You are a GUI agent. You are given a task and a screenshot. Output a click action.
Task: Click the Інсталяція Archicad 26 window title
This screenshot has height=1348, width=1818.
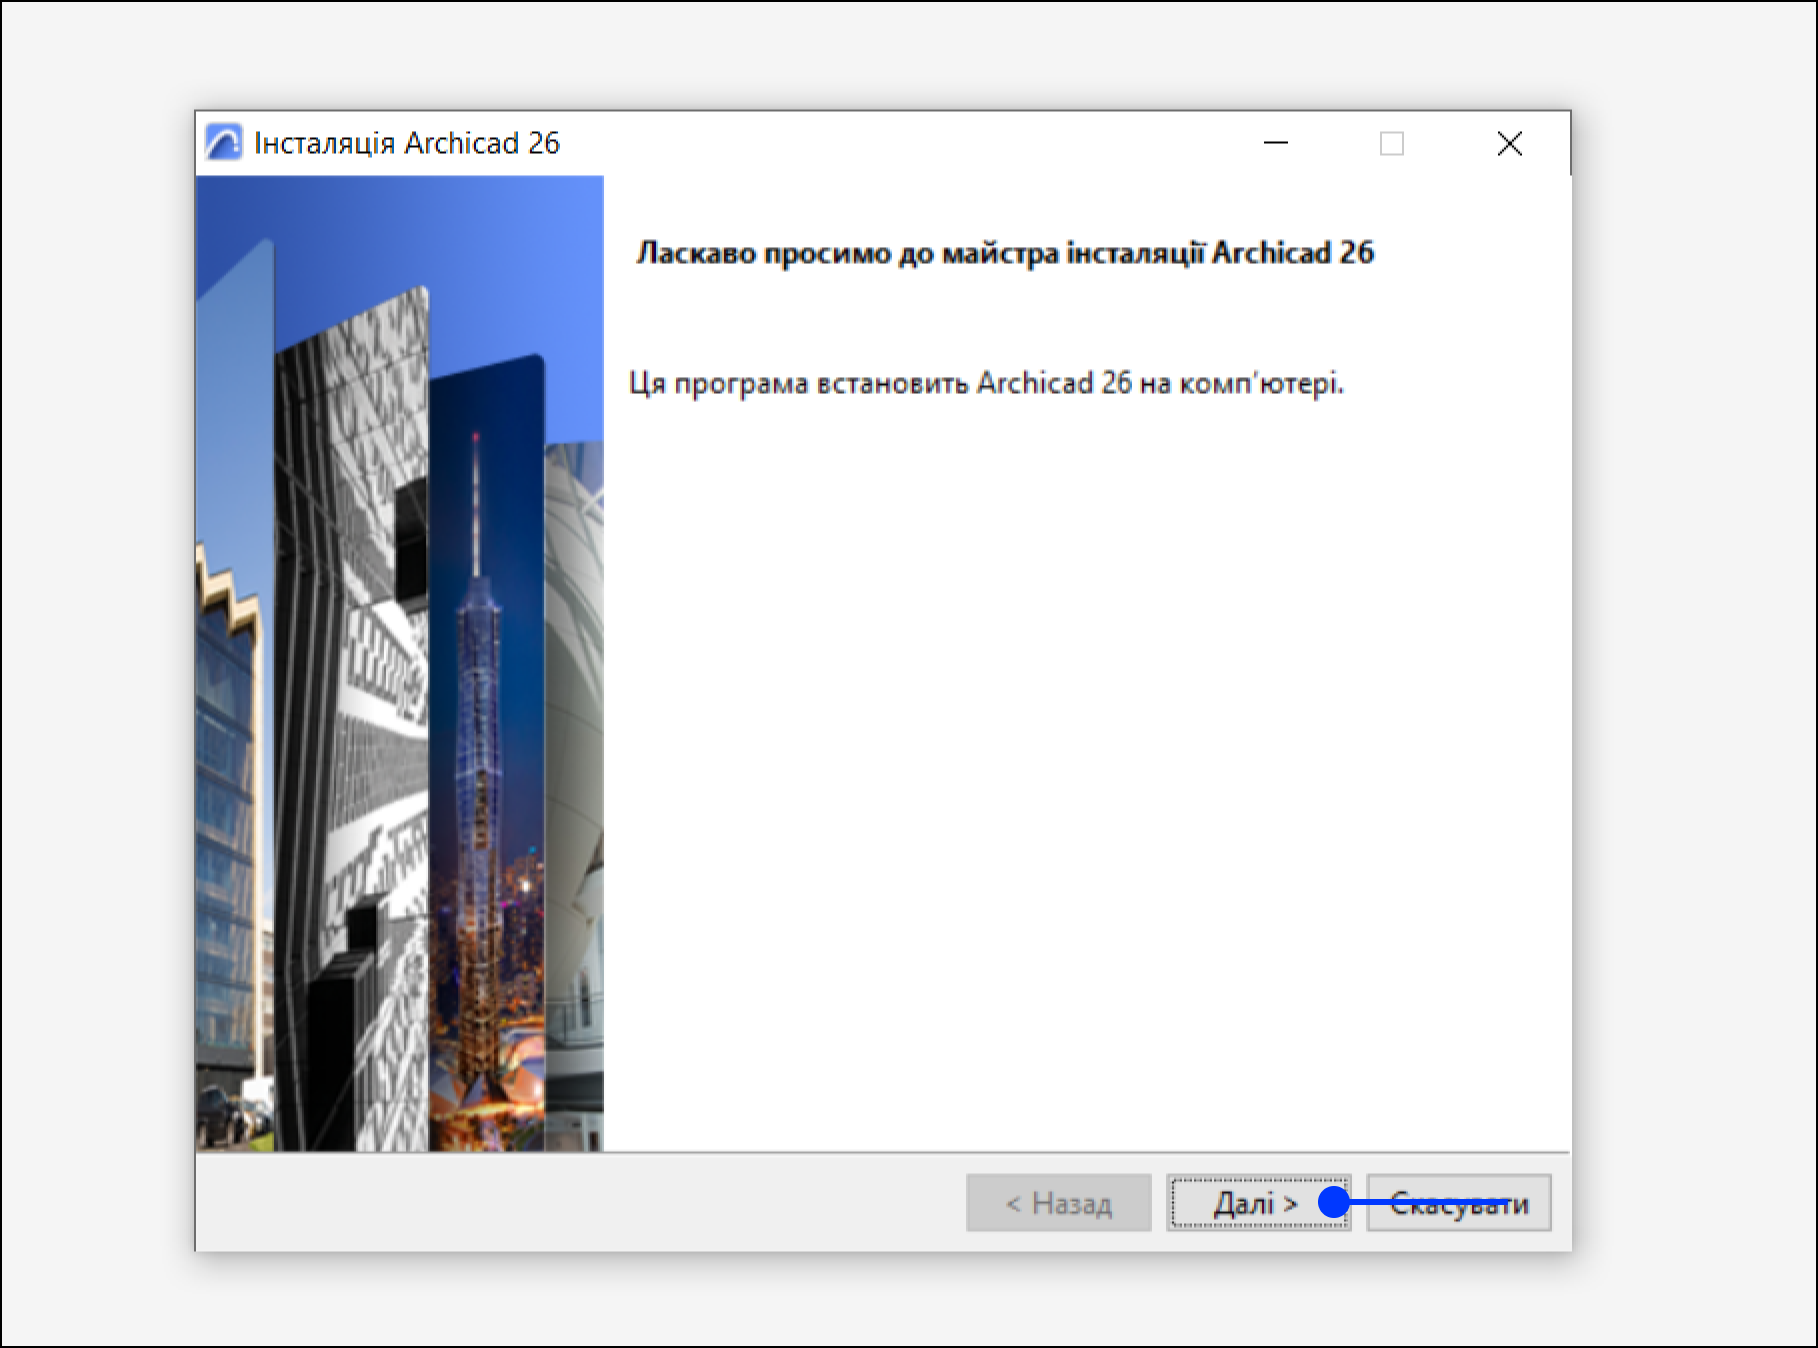click(407, 143)
